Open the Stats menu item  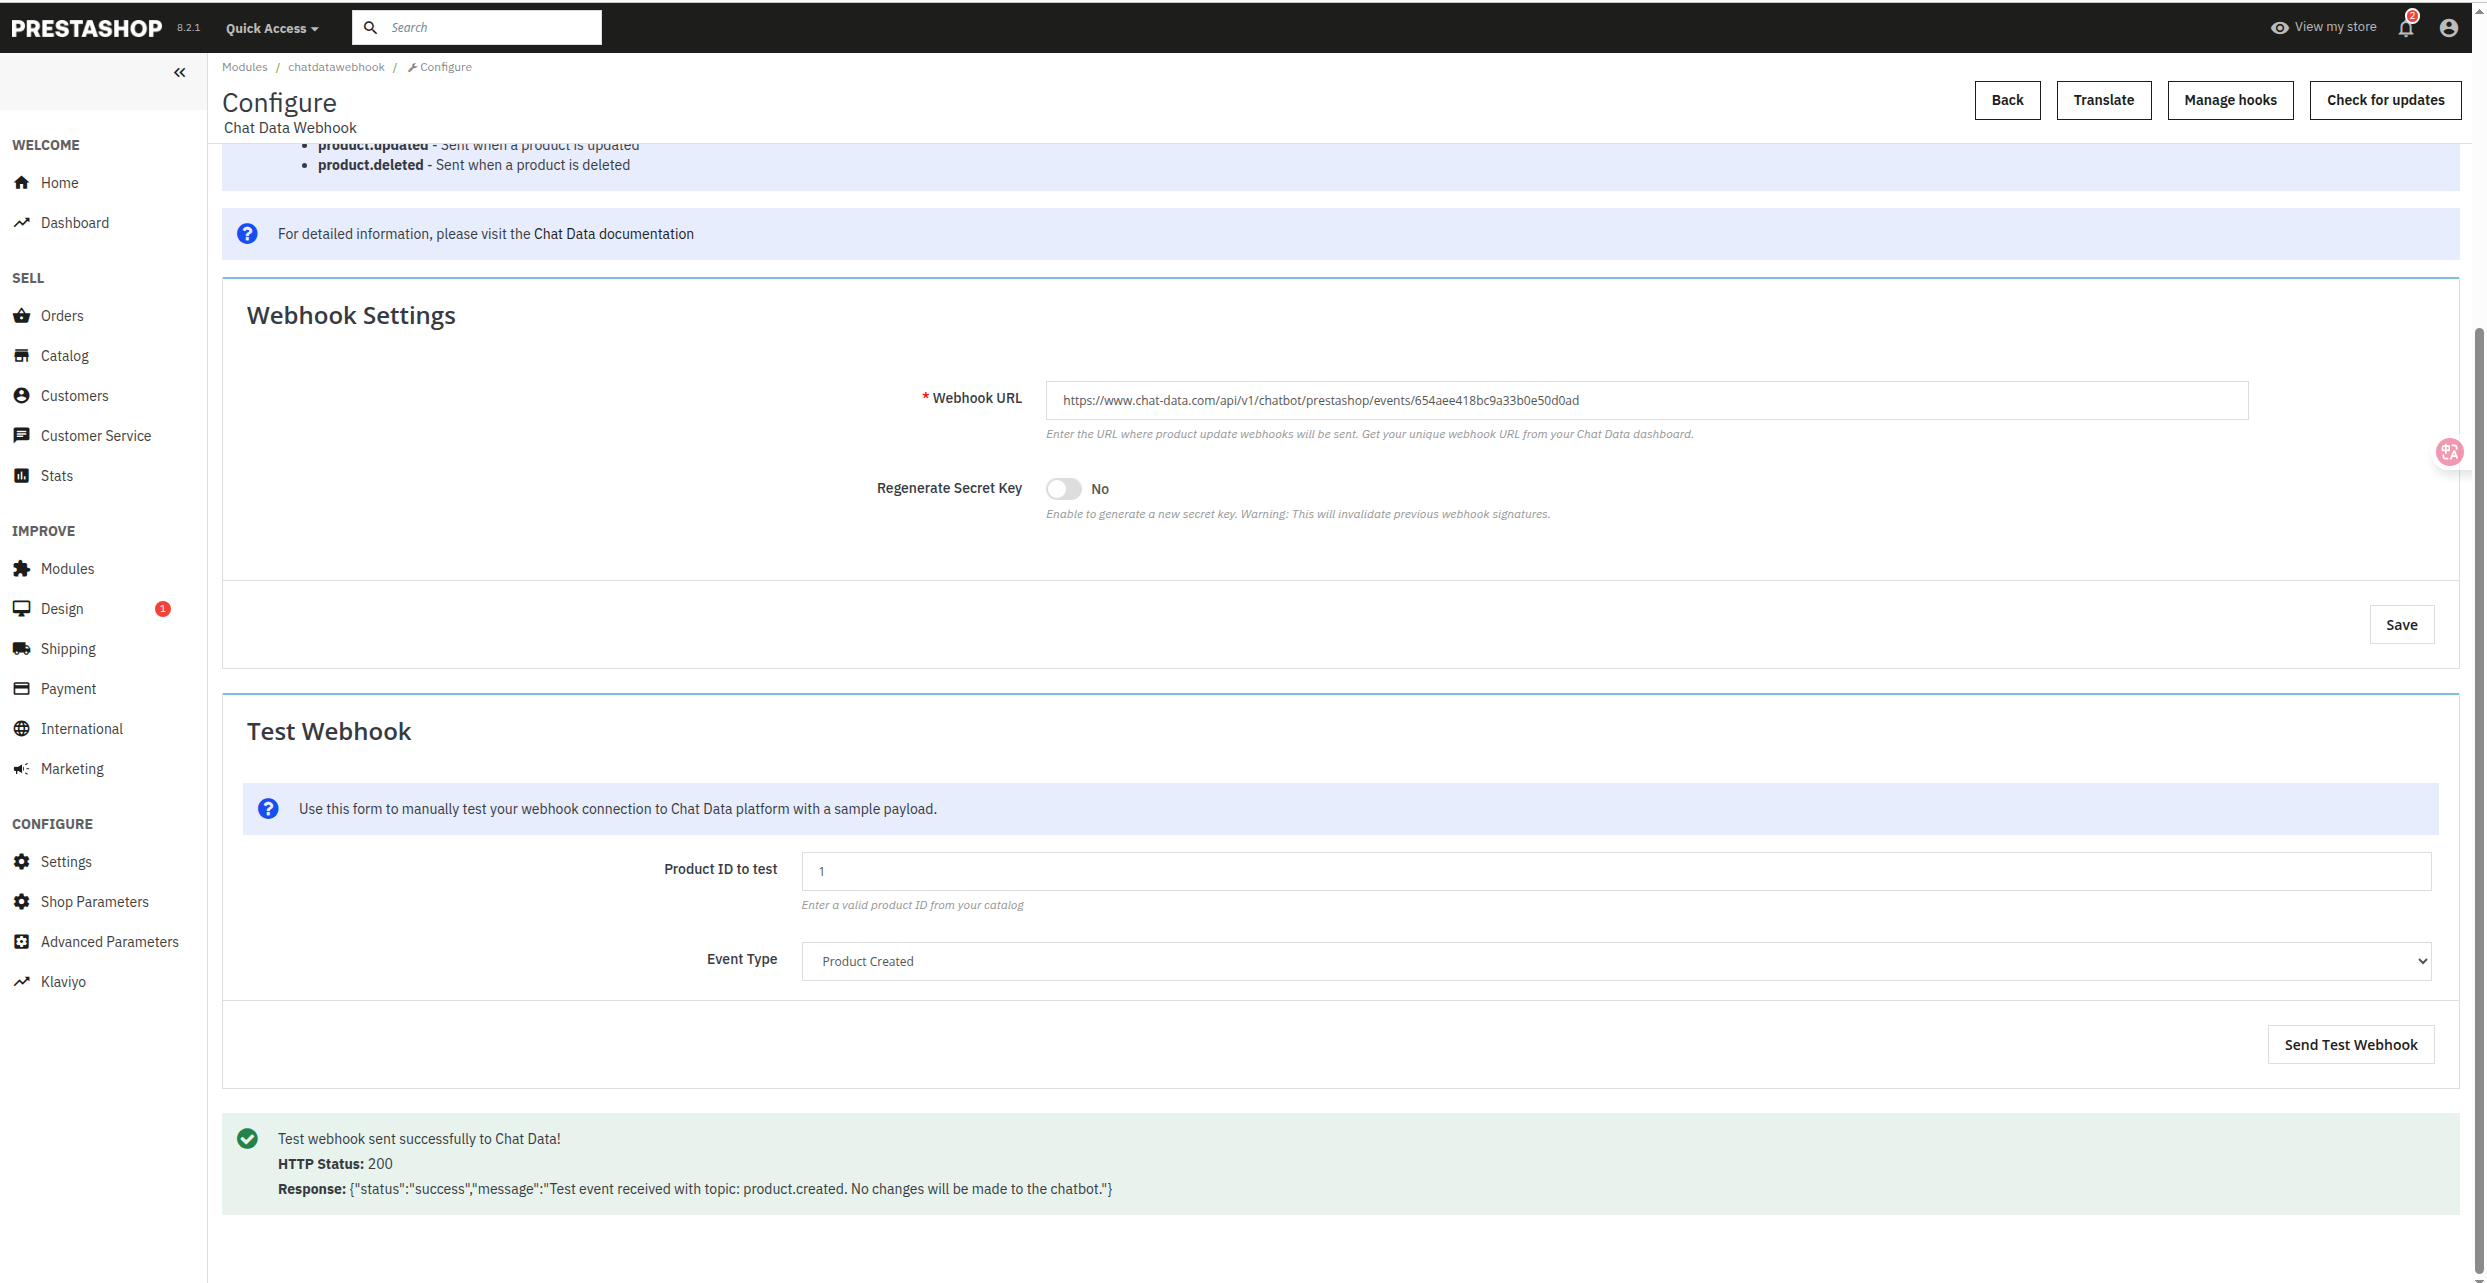[57, 476]
